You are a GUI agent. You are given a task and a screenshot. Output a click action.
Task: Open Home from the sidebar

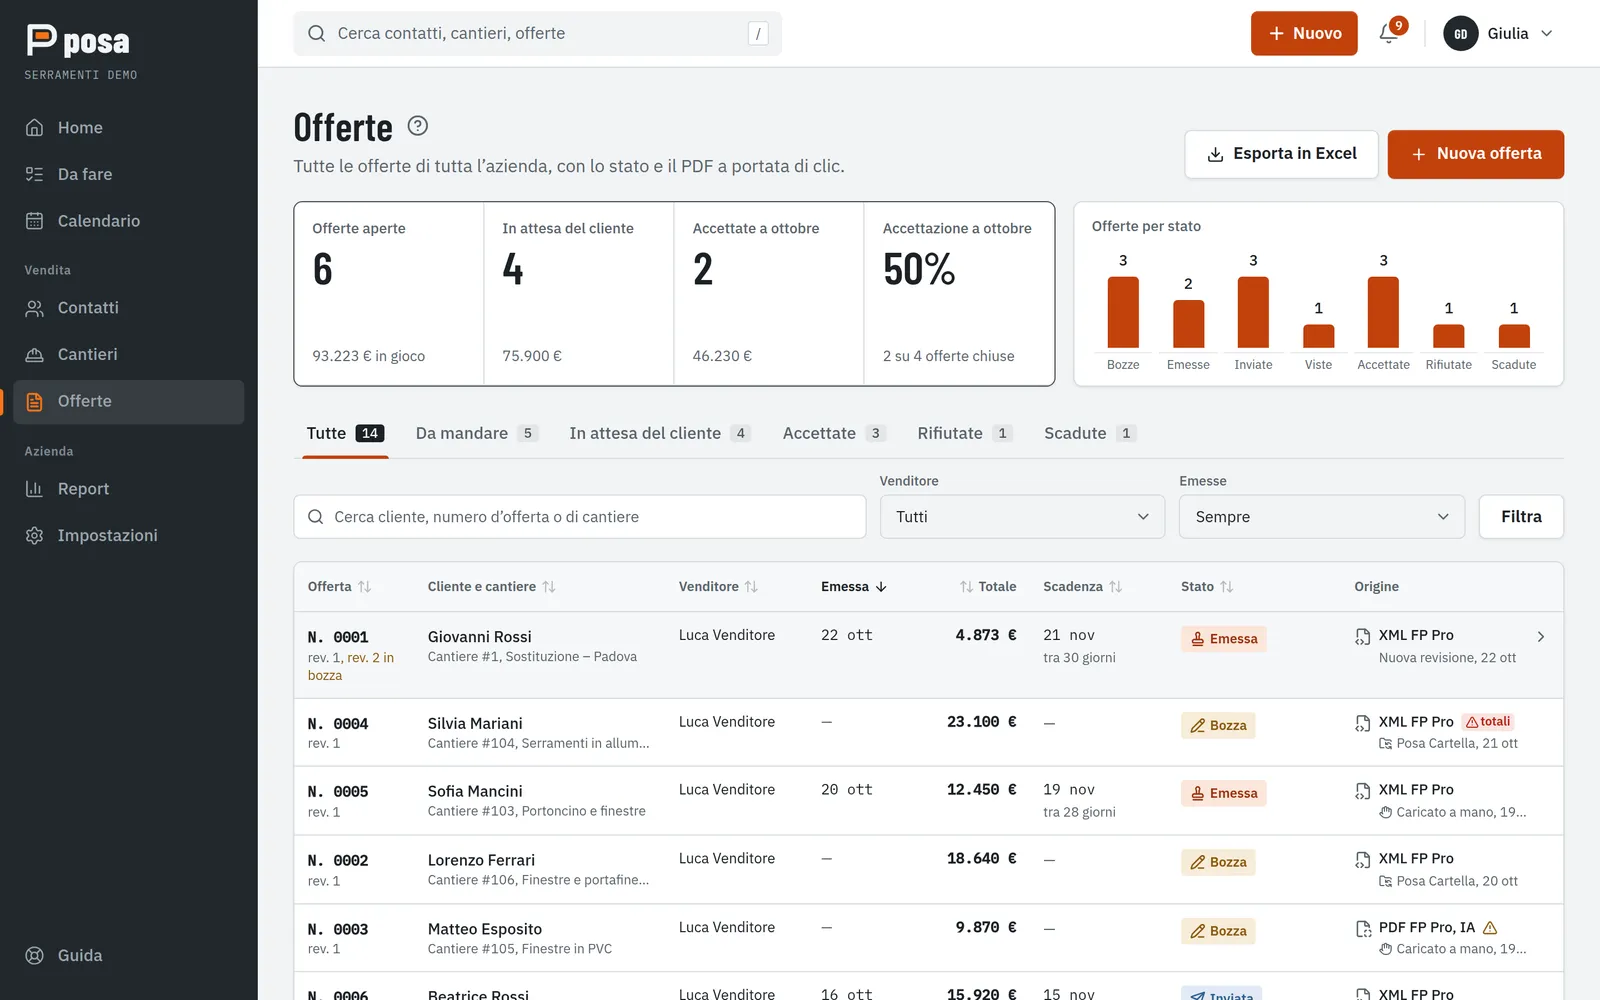(128, 128)
